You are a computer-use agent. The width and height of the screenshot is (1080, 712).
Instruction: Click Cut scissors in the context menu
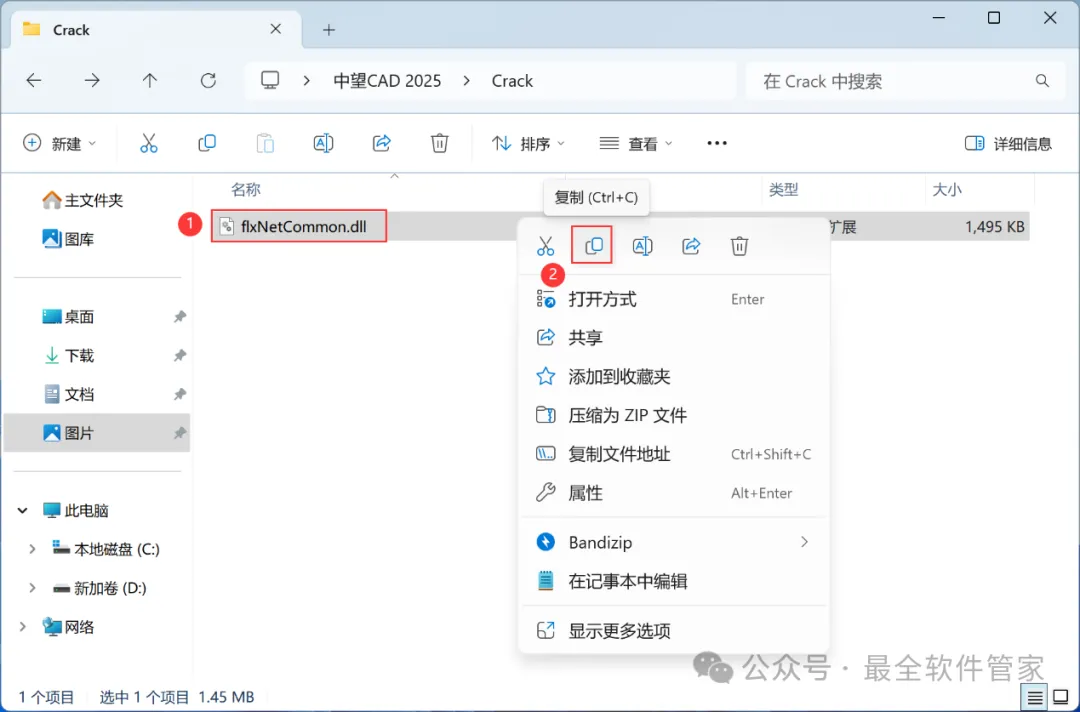[x=546, y=246]
